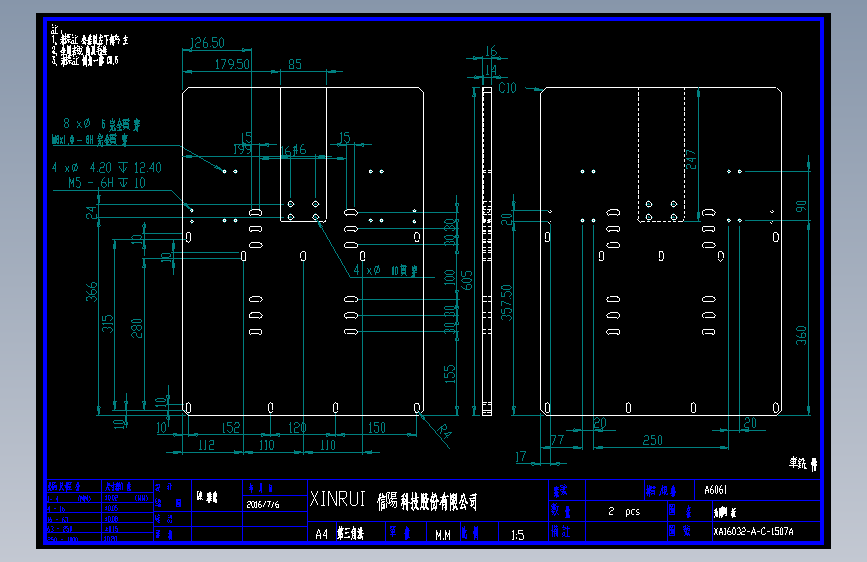Click the 100 vertical dimension
Screen dimensions: 867x562
coord(450,277)
